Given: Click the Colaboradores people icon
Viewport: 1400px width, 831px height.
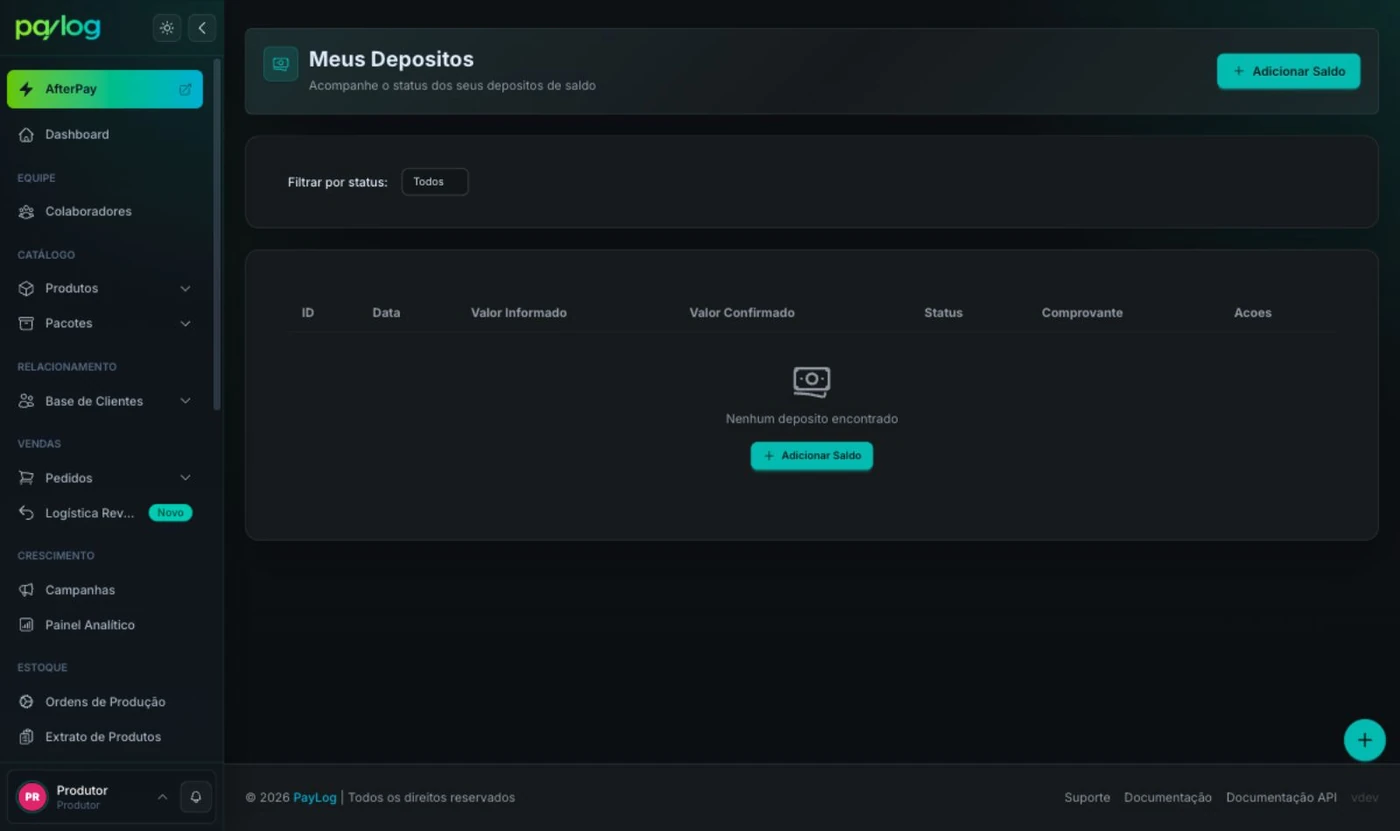Looking at the screenshot, I should click(x=26, y=211).
